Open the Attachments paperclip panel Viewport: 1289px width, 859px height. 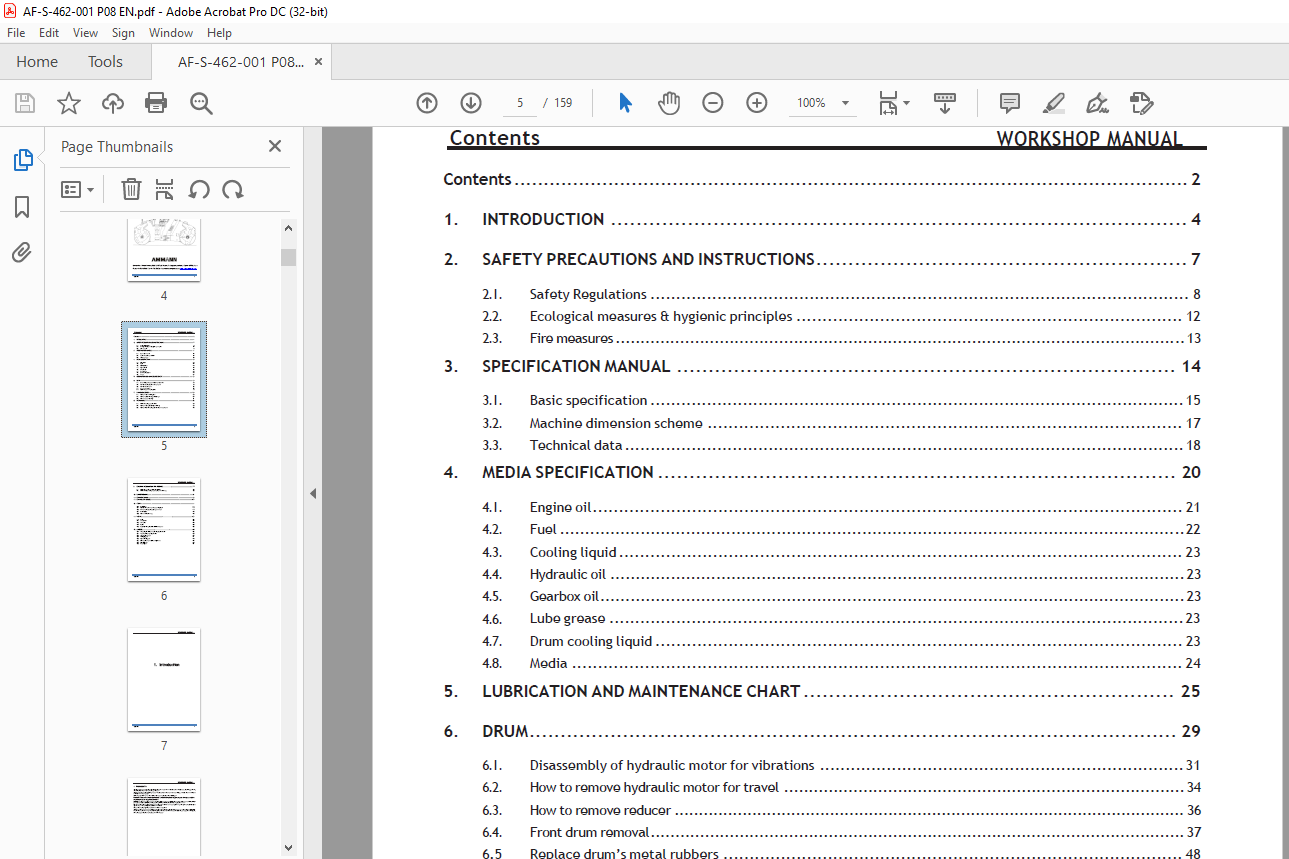22,253
